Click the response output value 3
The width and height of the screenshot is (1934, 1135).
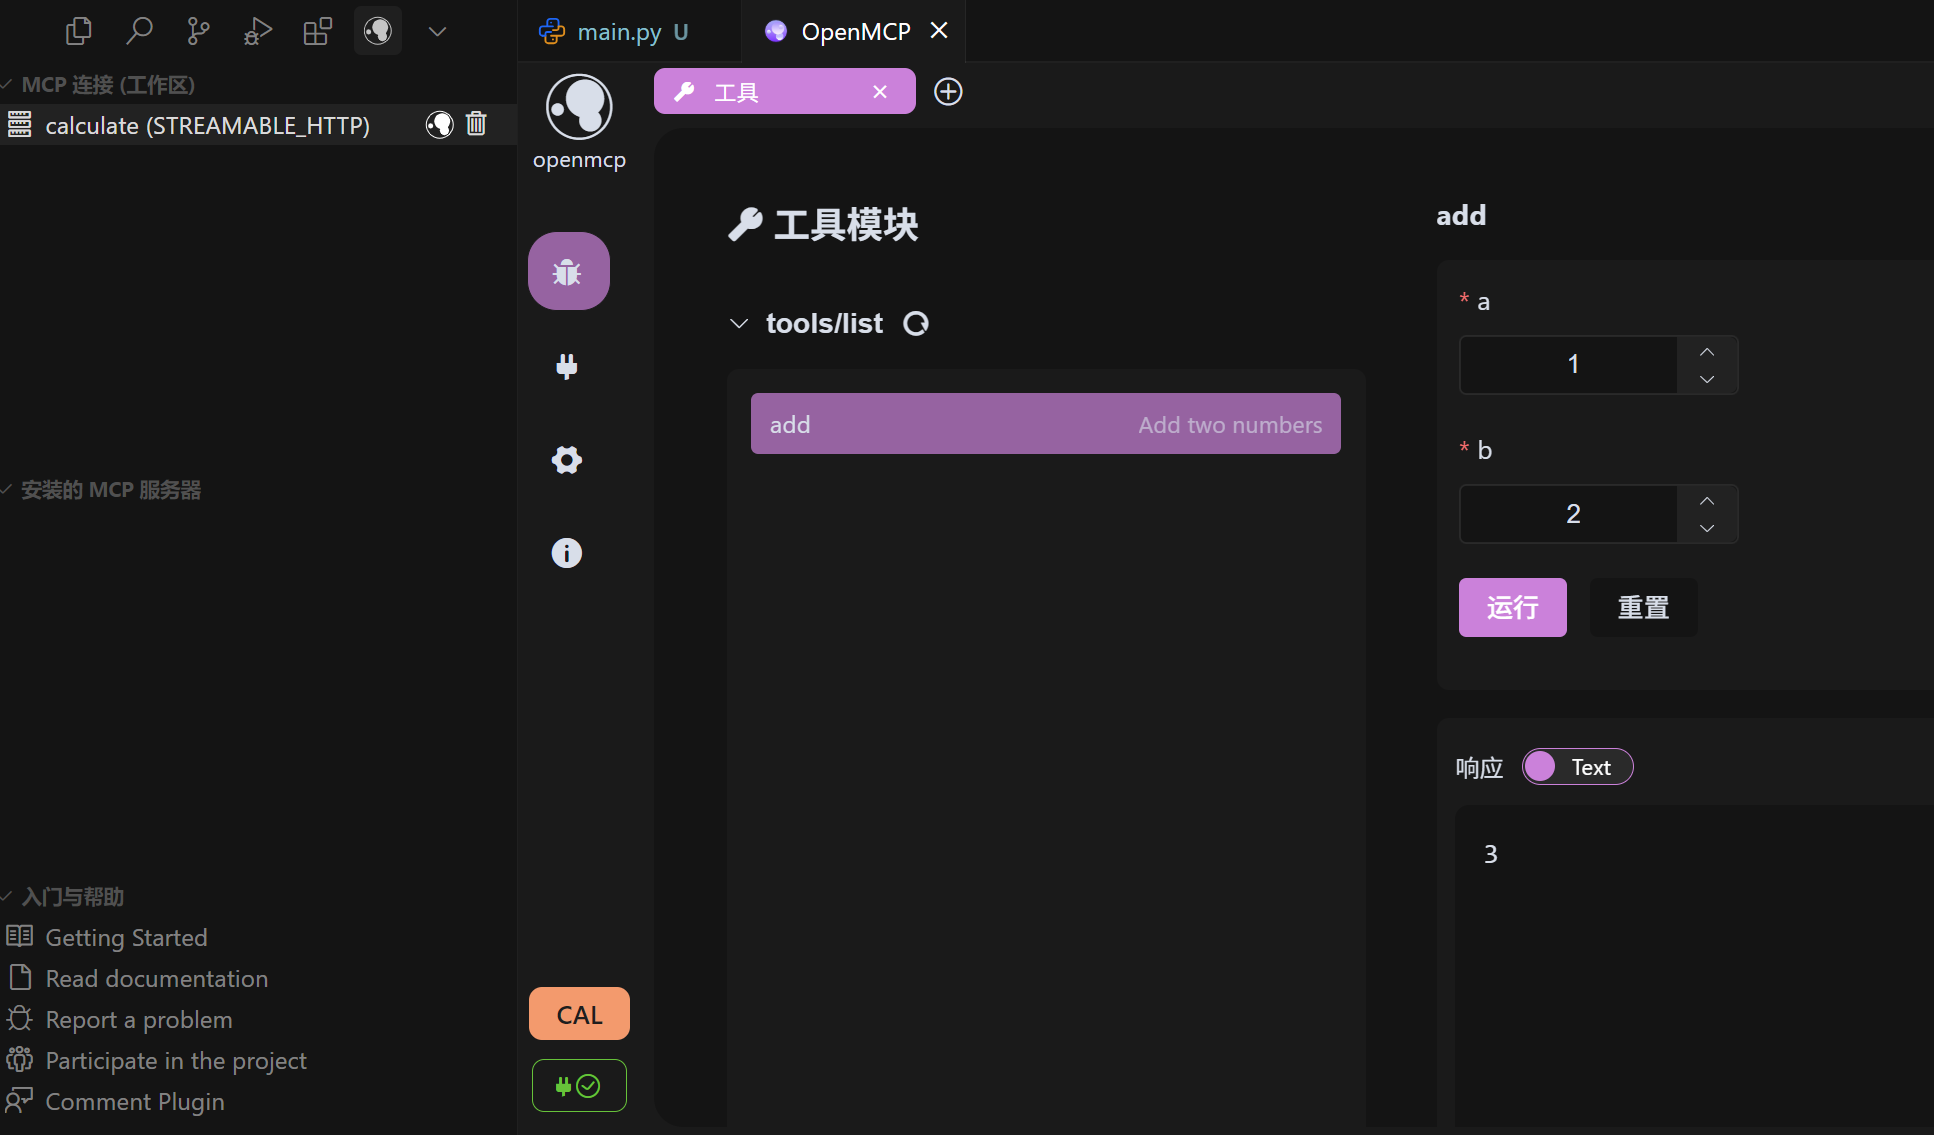tap(1490, 854)
